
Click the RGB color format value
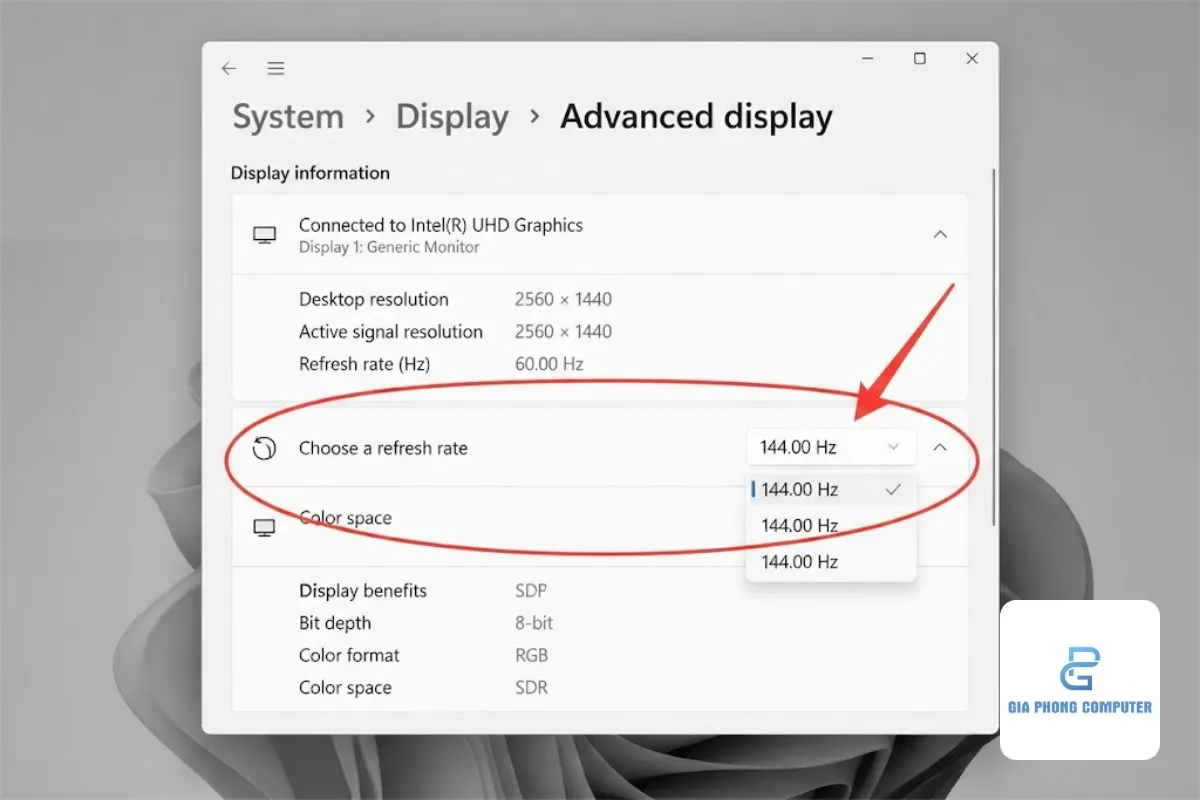[x=531, y=656]
